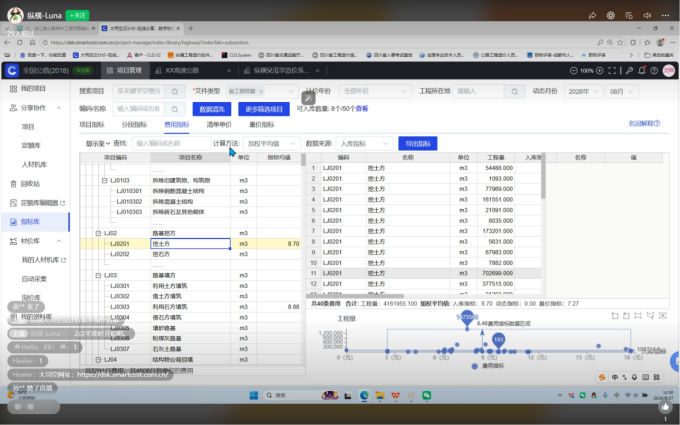Click second chart toolbar icon above scatter plot
The image size is (680, 425).
coord(626,316)
